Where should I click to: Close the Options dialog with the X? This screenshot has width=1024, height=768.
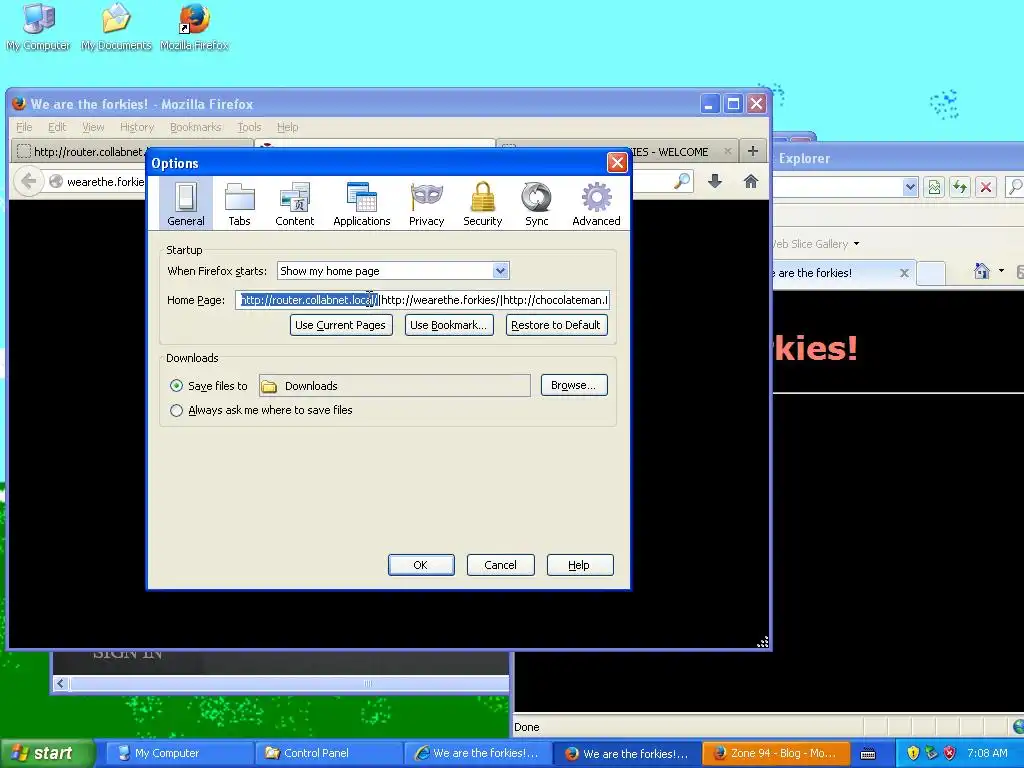617,163
